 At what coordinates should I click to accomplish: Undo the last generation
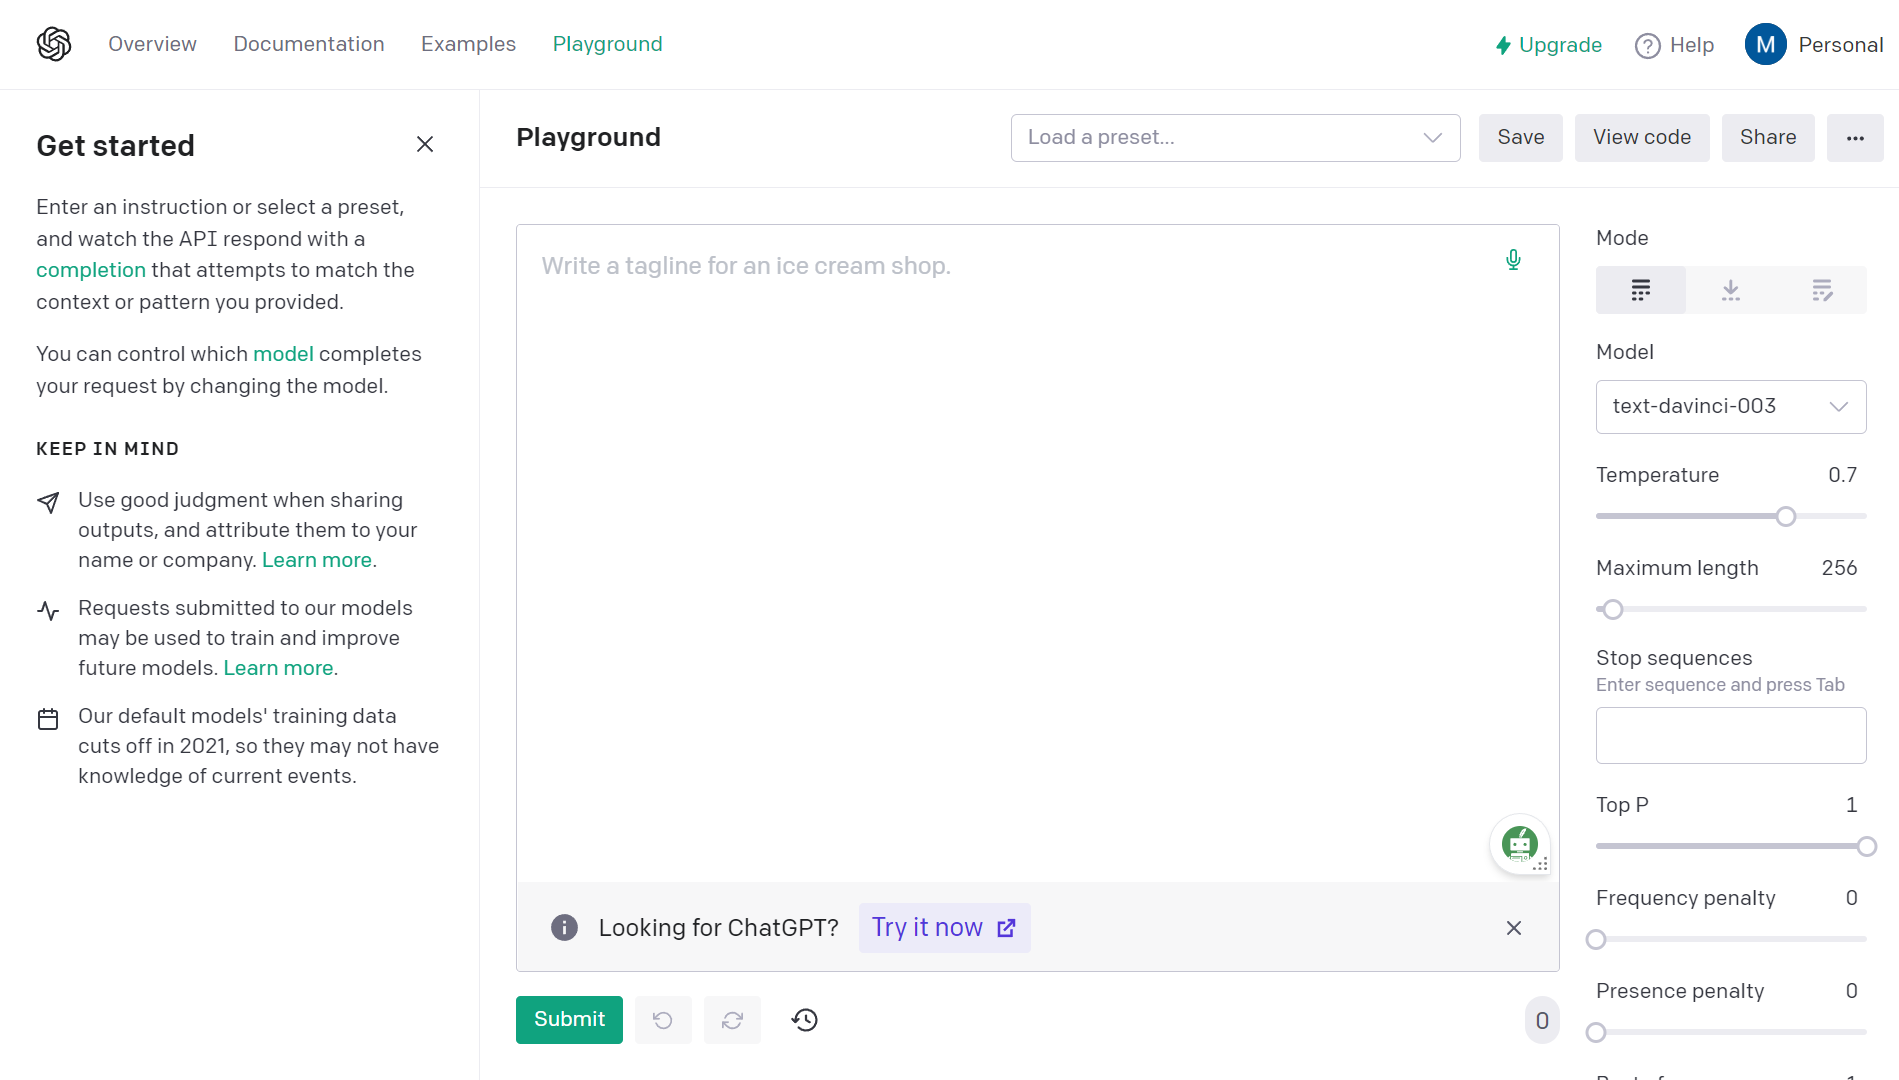tap(663, 1019)
